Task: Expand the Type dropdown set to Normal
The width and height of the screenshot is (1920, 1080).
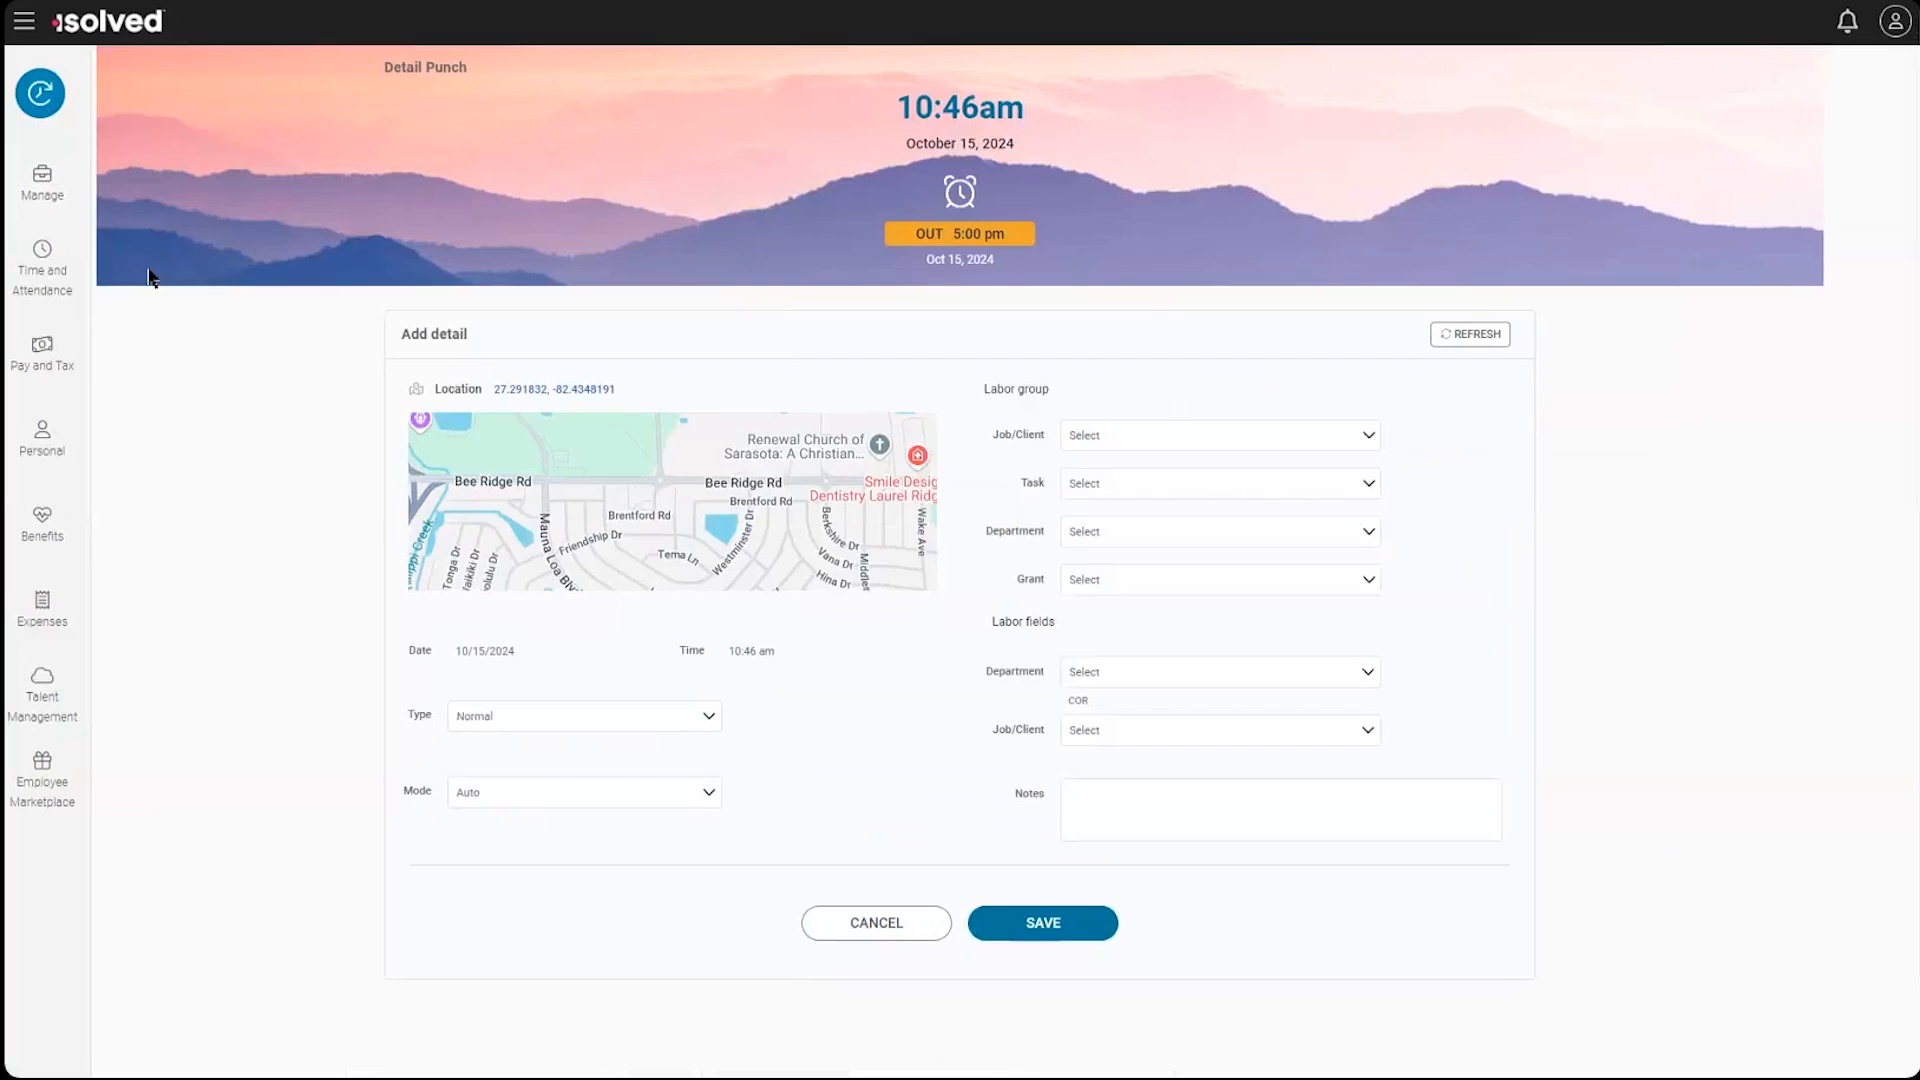Action: [584, 716]
